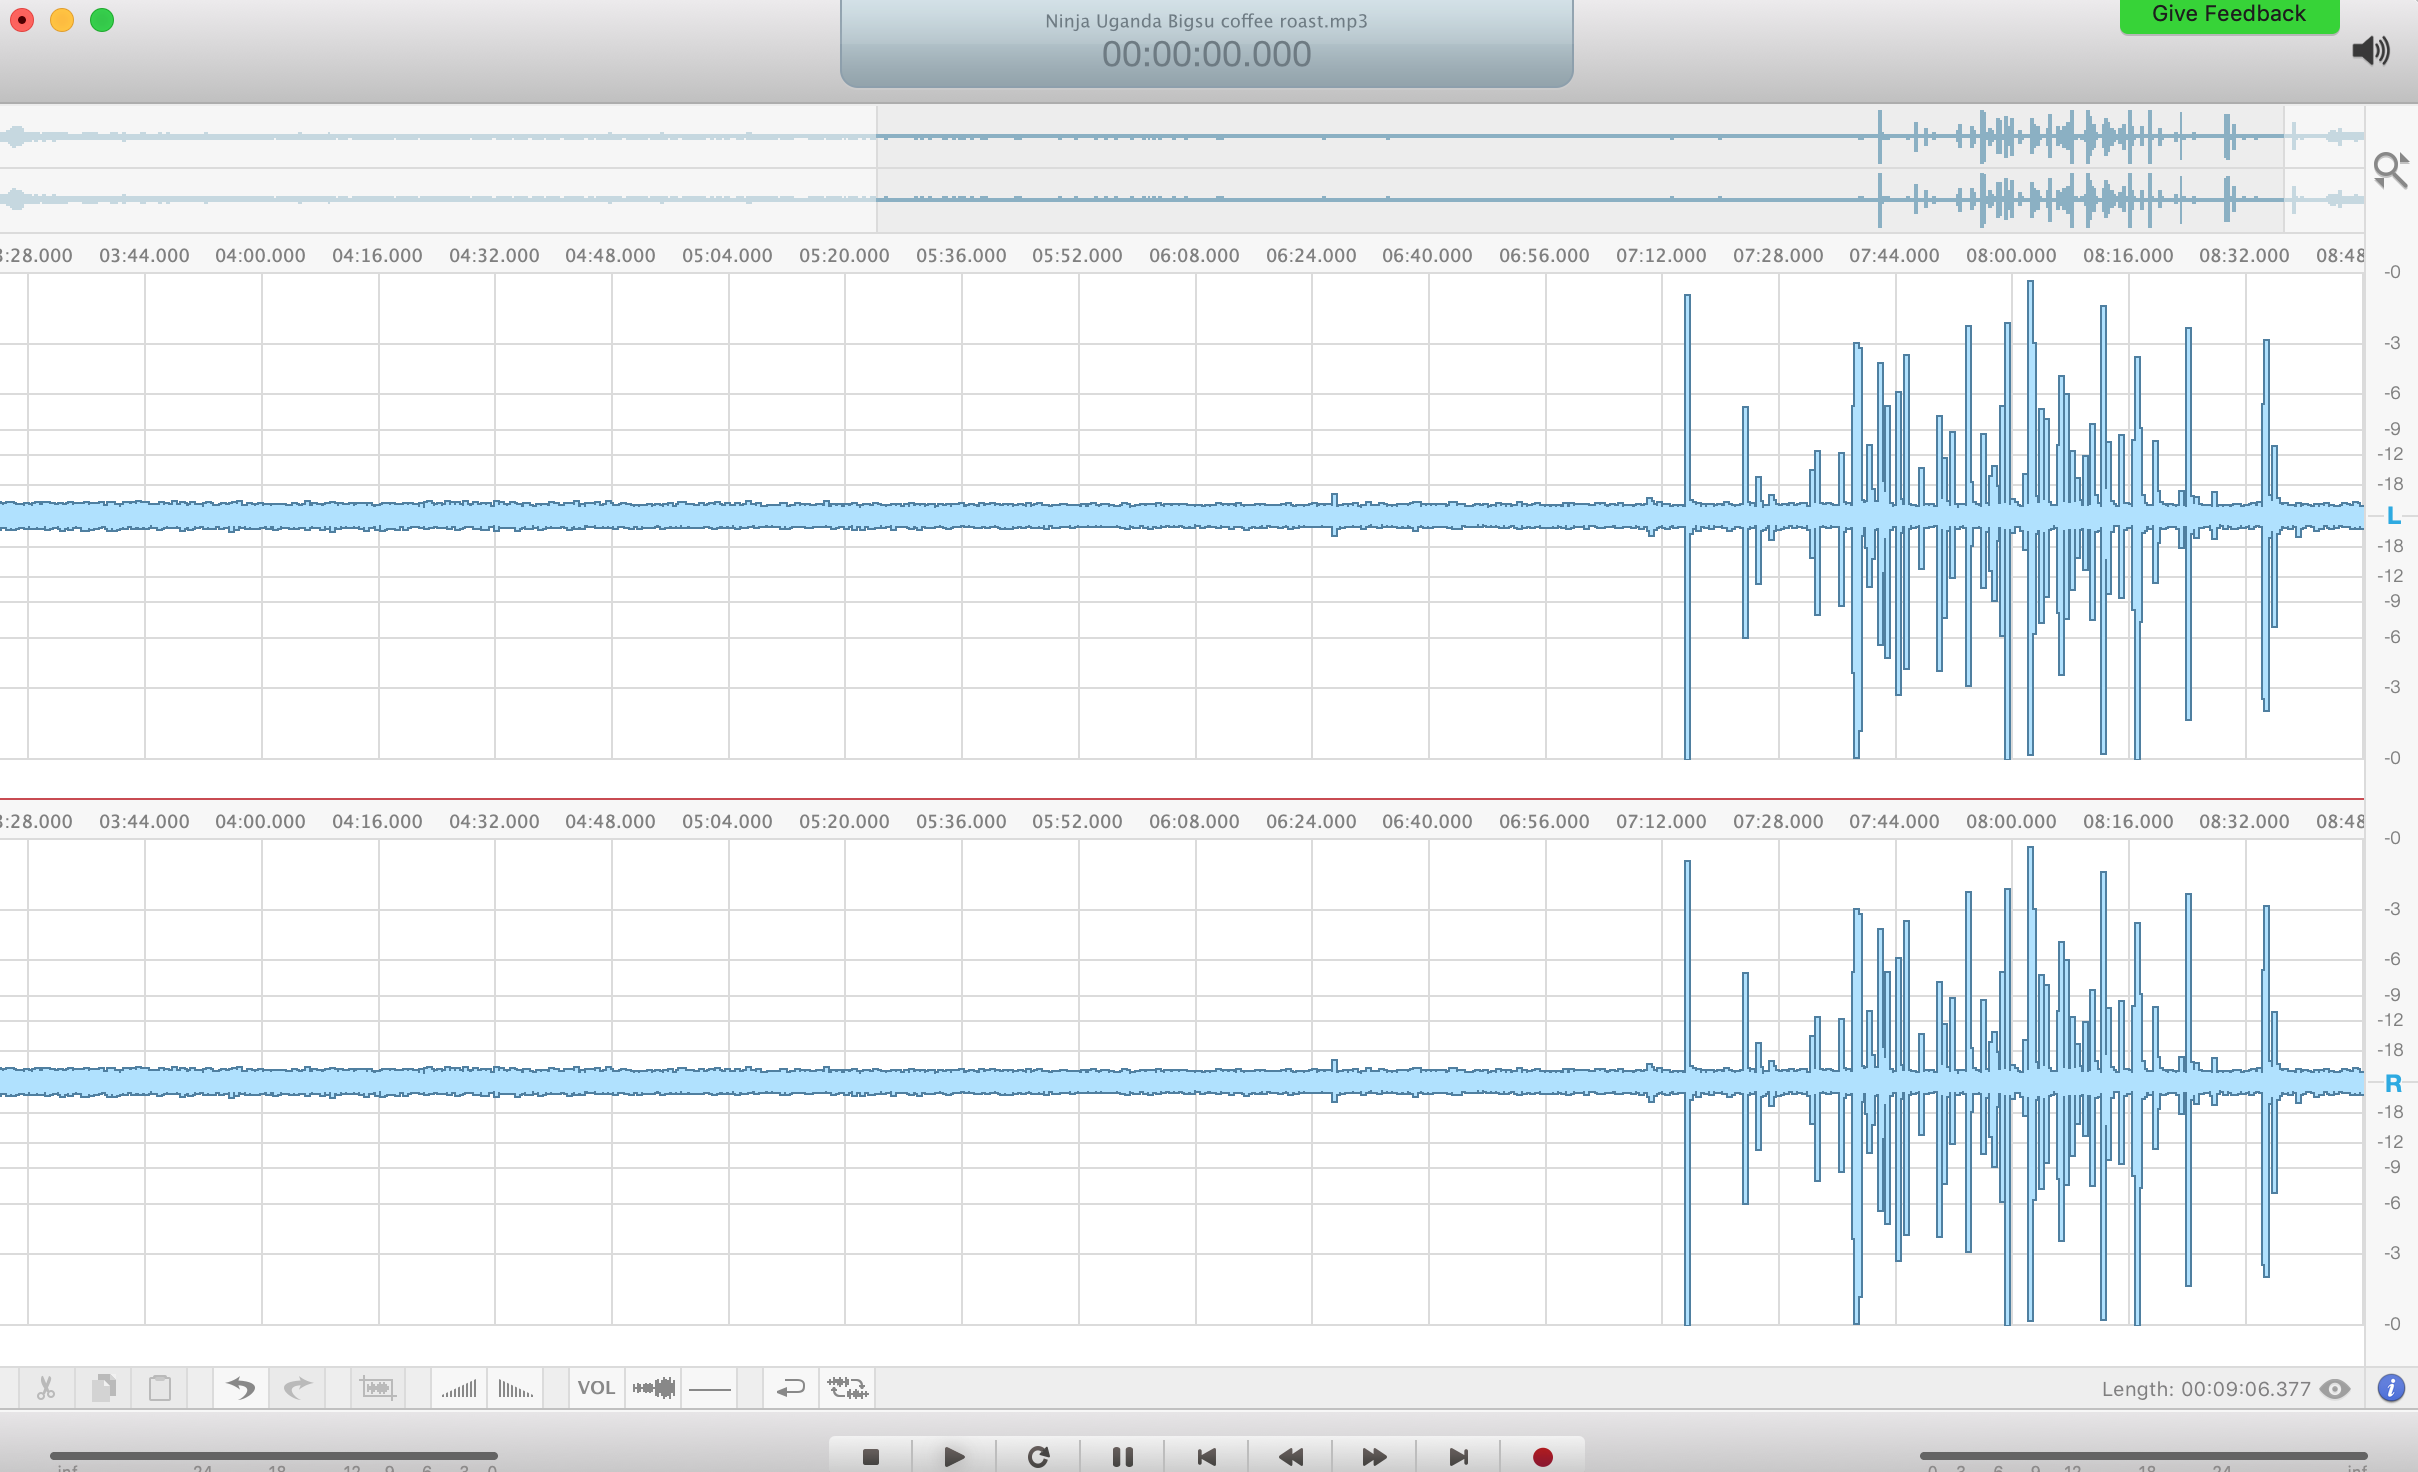Click the Silence flat line icon
The height and width of the screenshot is (1472, 2418).
[710, 1388]
